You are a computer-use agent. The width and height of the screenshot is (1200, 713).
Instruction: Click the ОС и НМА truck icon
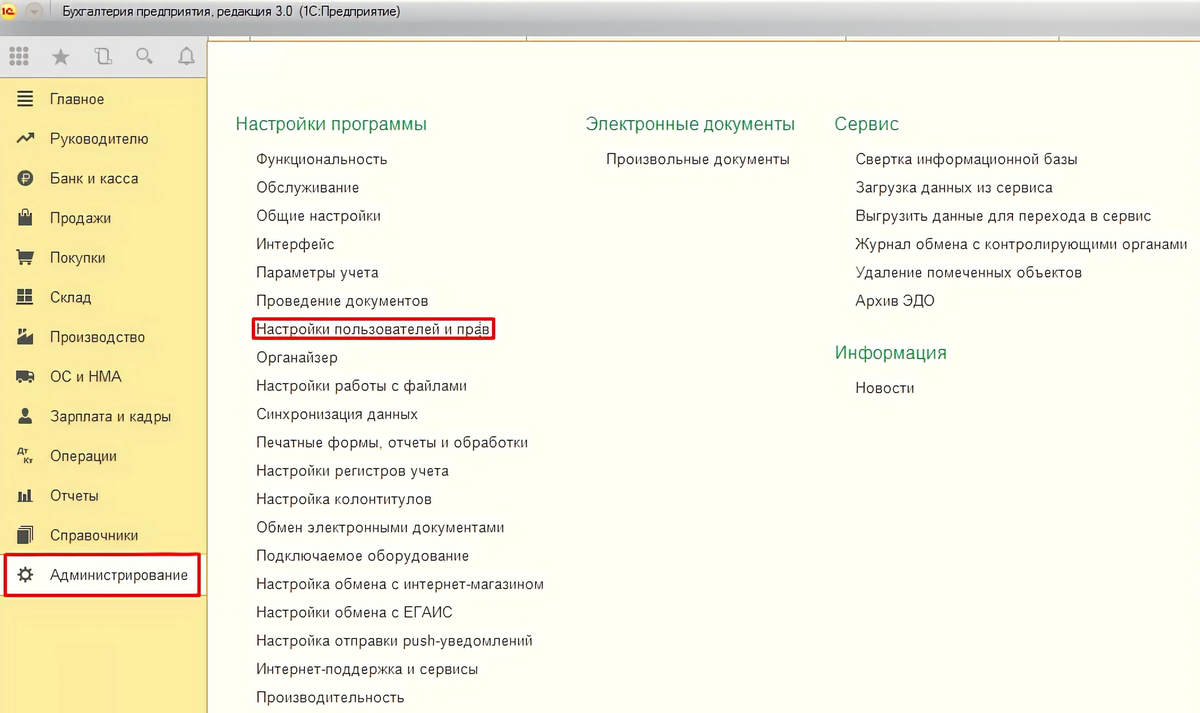click(26, 377)
